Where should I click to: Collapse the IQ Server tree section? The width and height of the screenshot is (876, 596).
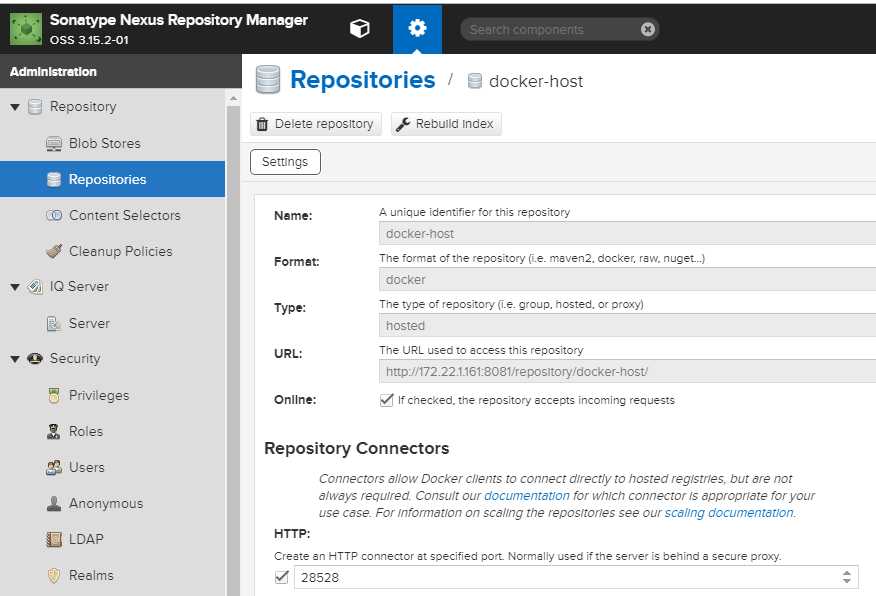click(x=15, y=287)
